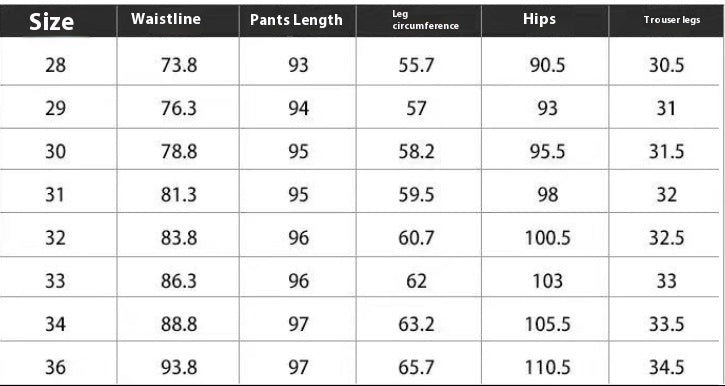Select hips value 100.5
Image resolution: width=725 pixels, height=386 pixels.
547,238
